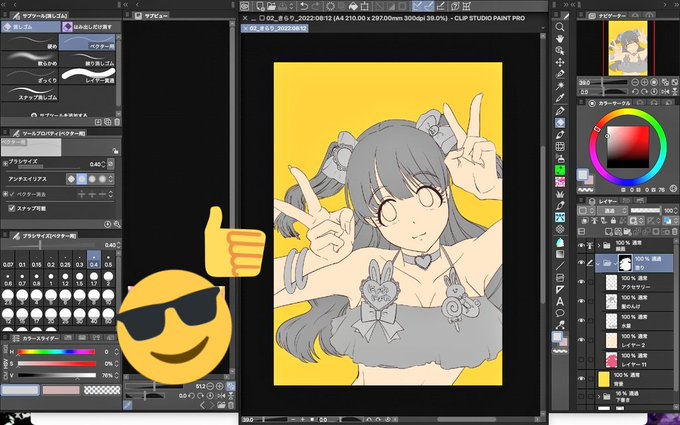680x425 pixels.
Task: Select the レイヤー 11 layer row
Action: click(x=634, y=360)
